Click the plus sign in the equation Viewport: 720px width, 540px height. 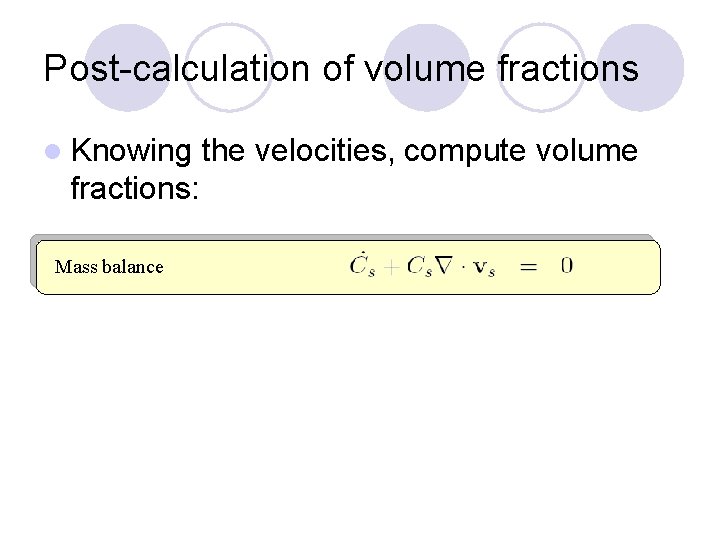click(391, 267)
